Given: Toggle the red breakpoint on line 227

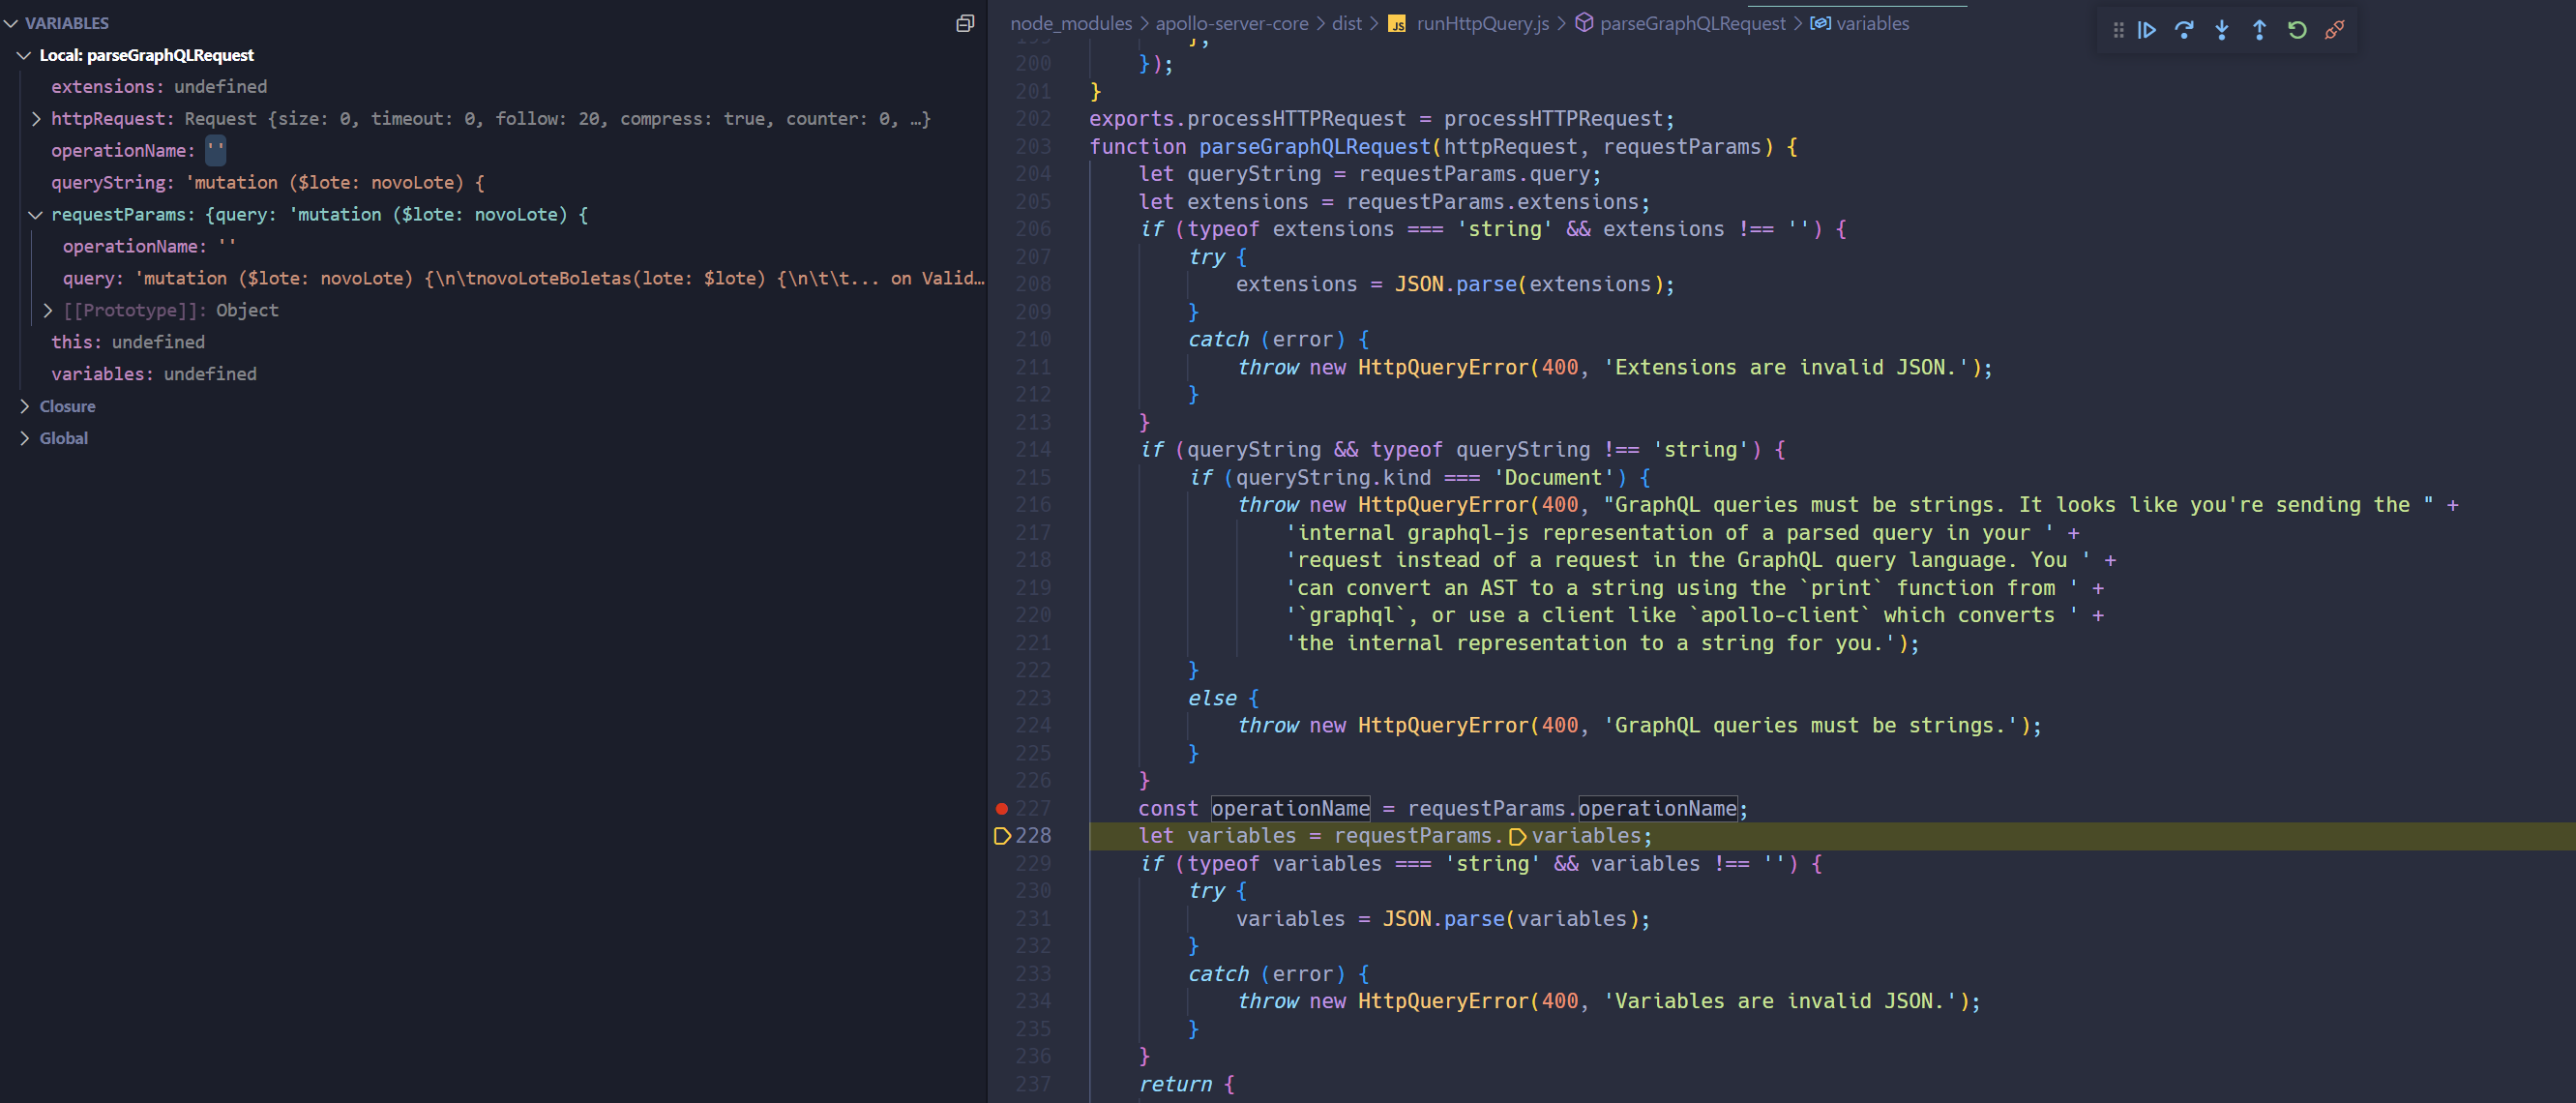Looking at the screenshot, I should point(1001,808).
